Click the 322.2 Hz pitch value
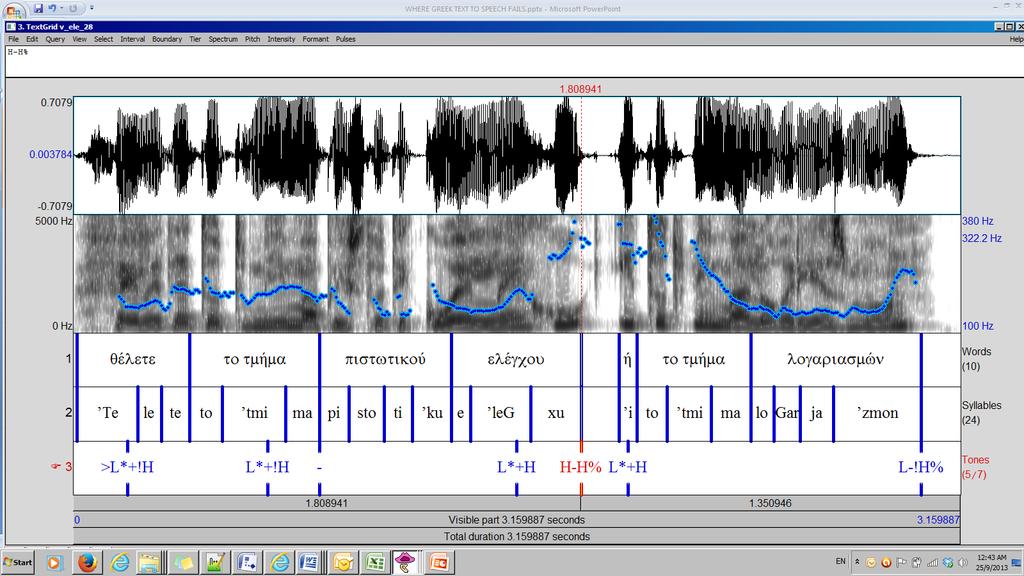The height and width of the screenshot is (576, 1024). (x=982, y=238)
